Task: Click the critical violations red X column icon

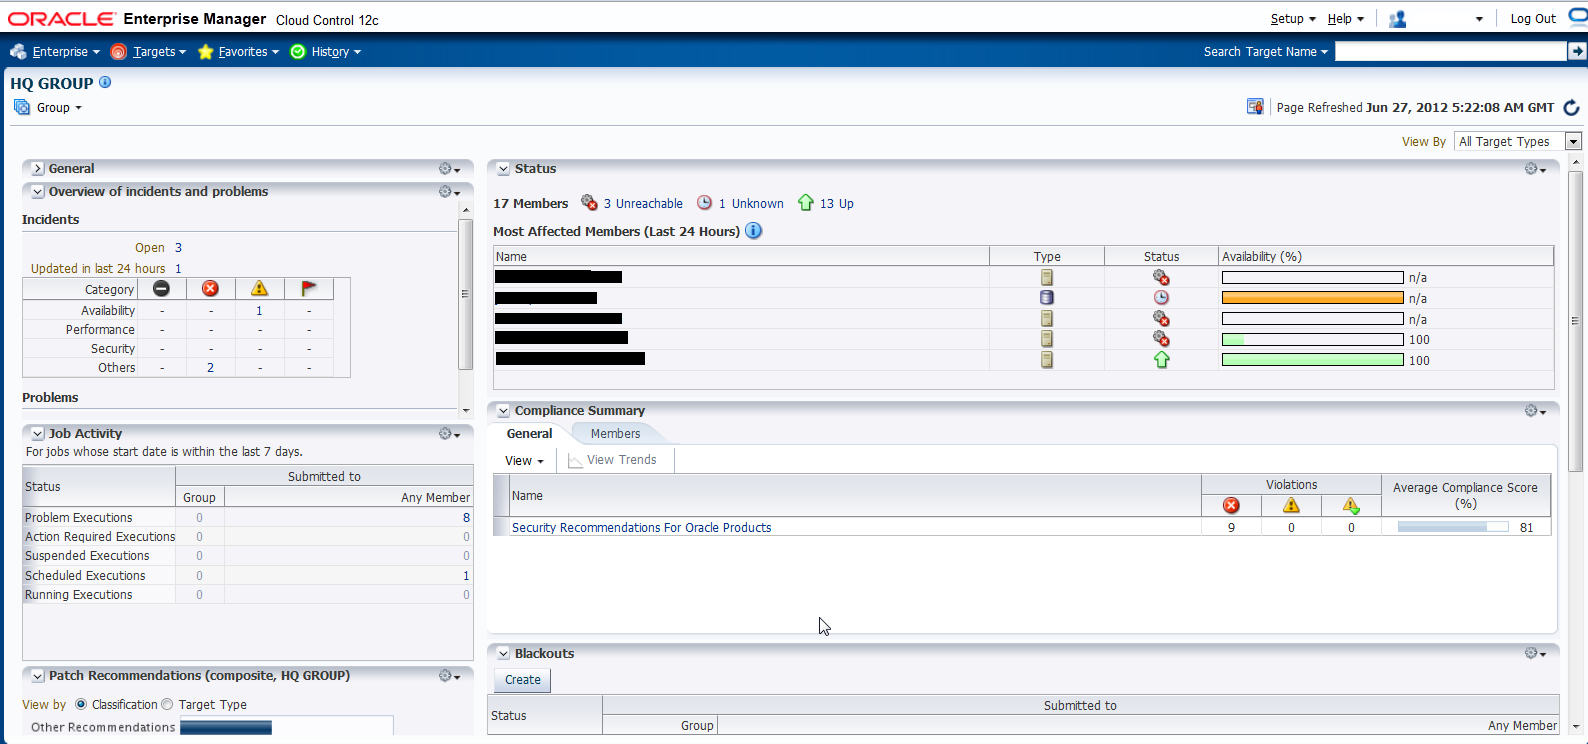Action: 1231,506
